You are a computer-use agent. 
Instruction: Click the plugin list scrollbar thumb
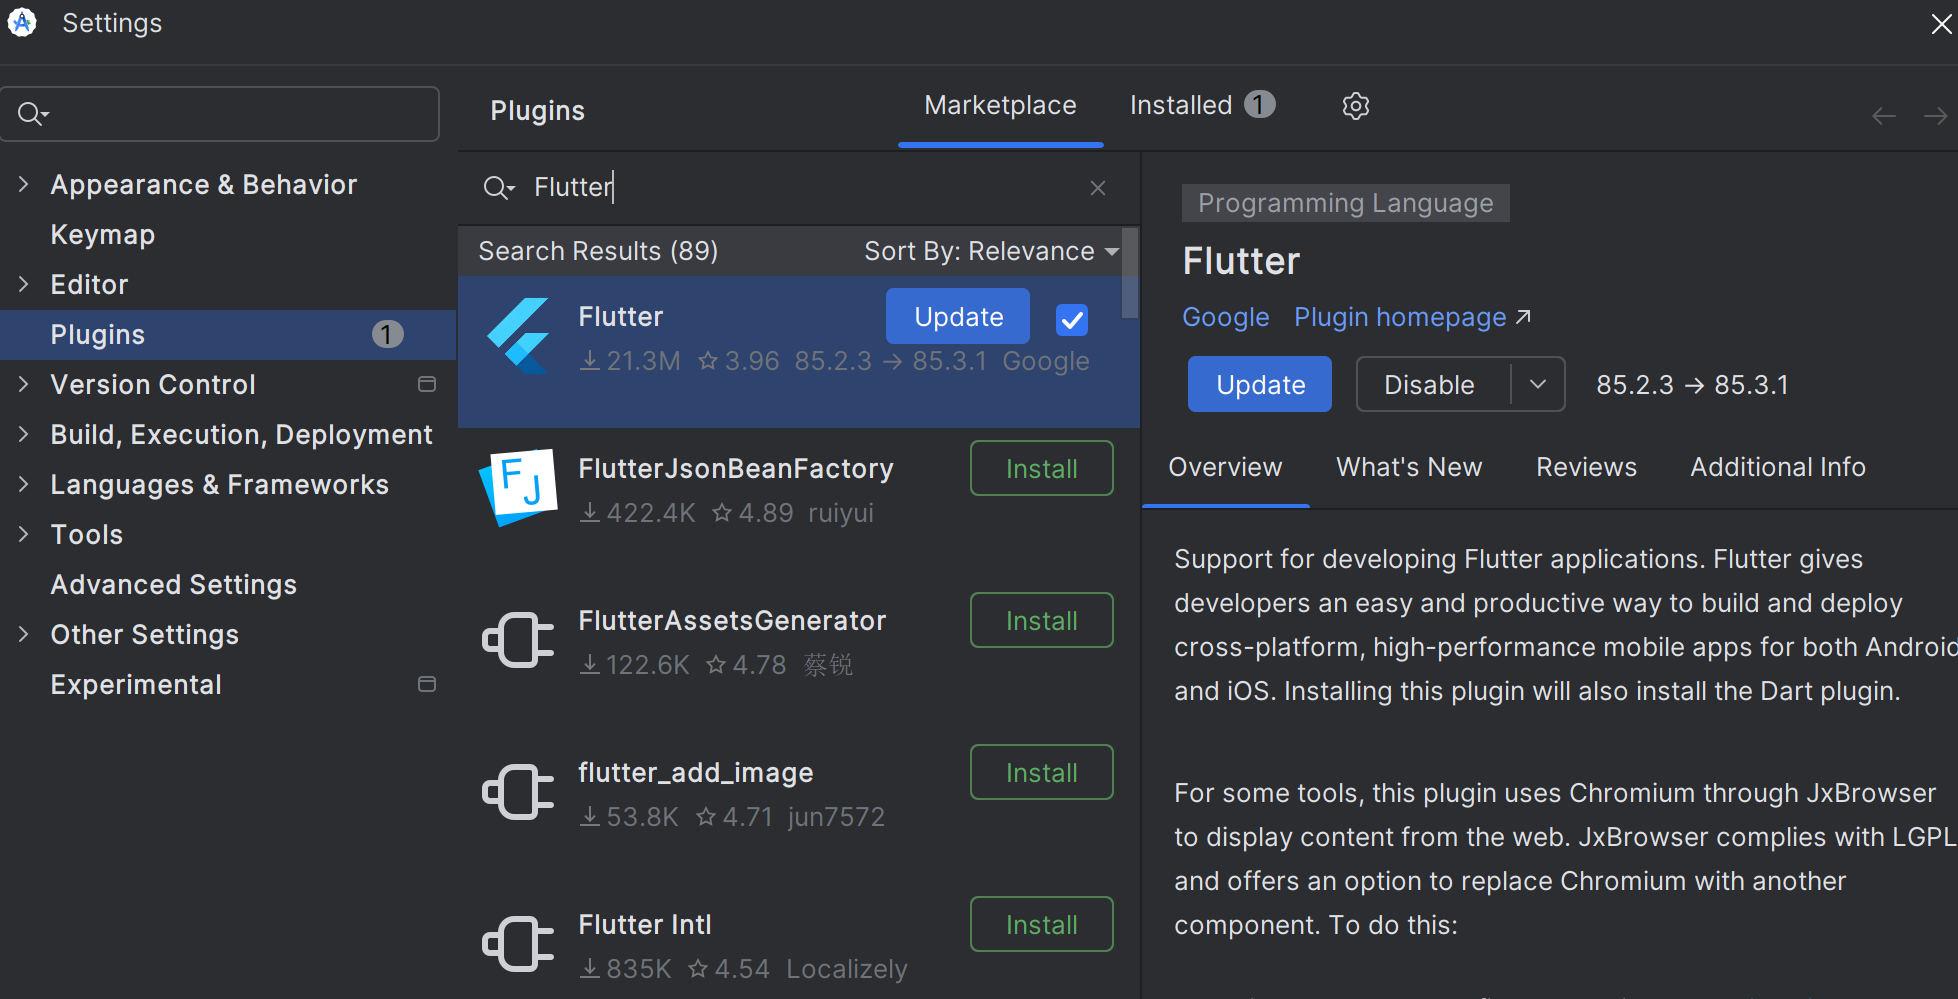click(x=1130, y=273)
